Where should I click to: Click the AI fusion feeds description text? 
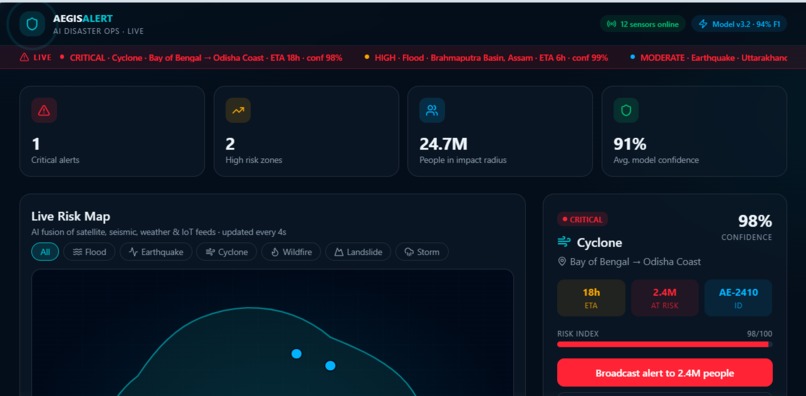point(159,232)
